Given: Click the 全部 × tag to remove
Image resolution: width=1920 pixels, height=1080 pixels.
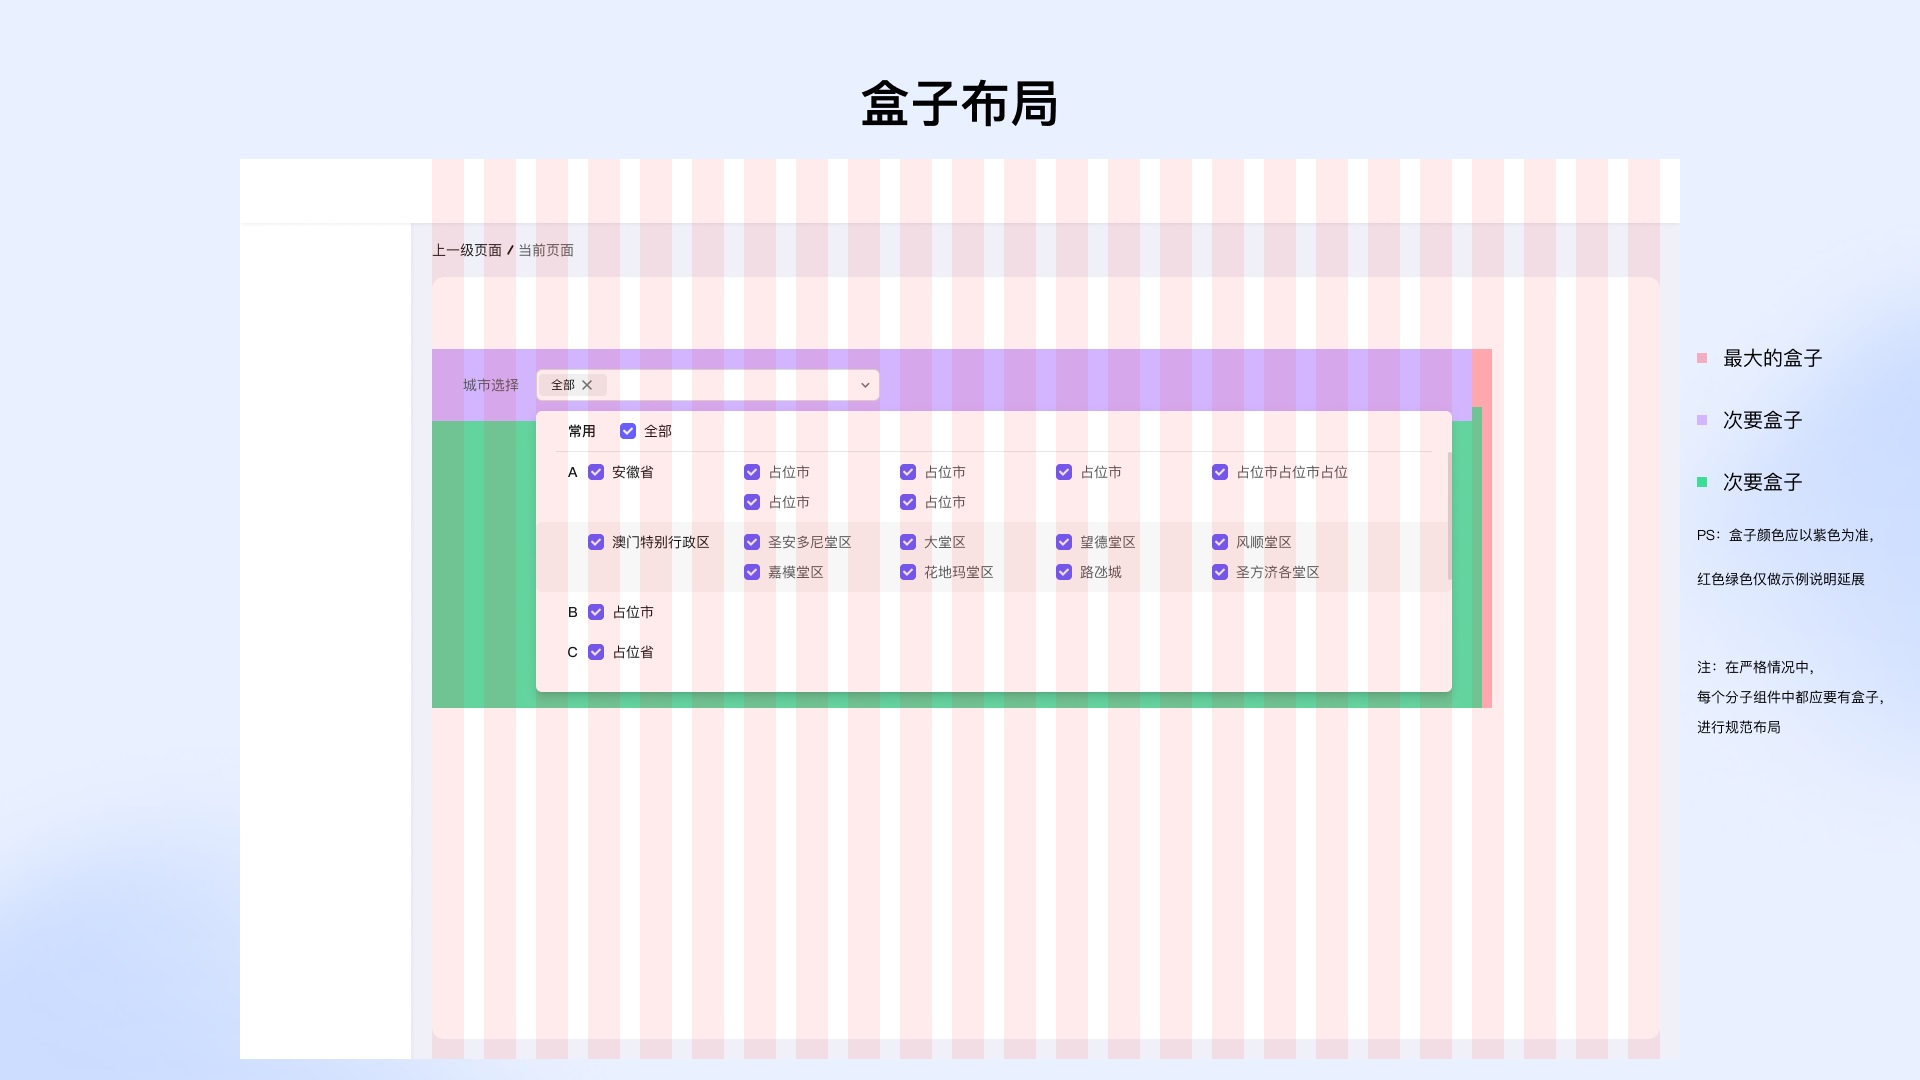Looking at the screenshot, I should [x=587, y=385].
